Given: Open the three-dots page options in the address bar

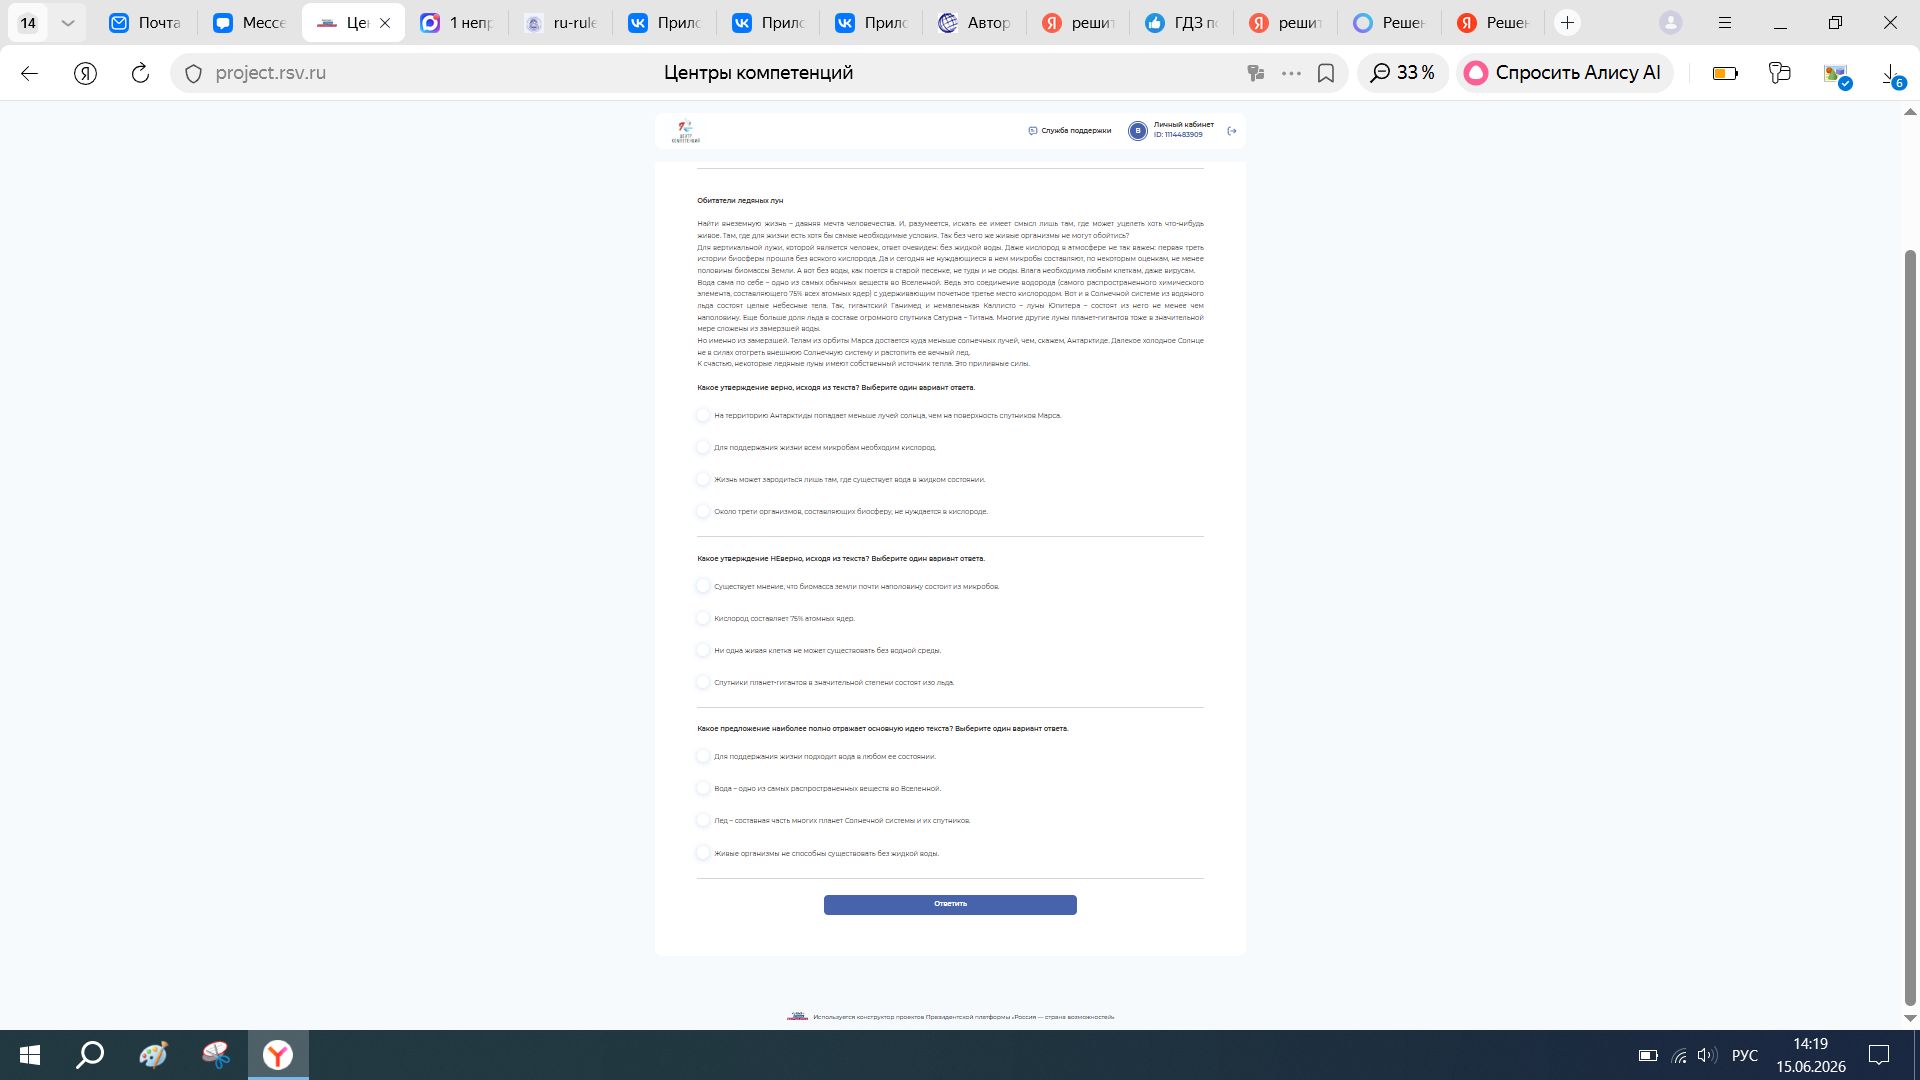Looking at the screenshot, I should [1291, 73].
